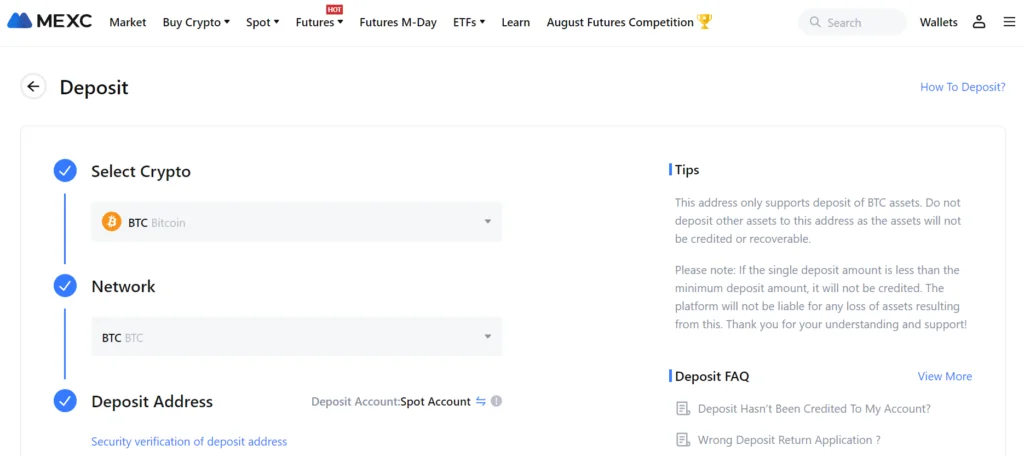The width and height of the screenshot is (1024, 456).
Task: Click the deposit account info icon
Action: tap(496, 401)
